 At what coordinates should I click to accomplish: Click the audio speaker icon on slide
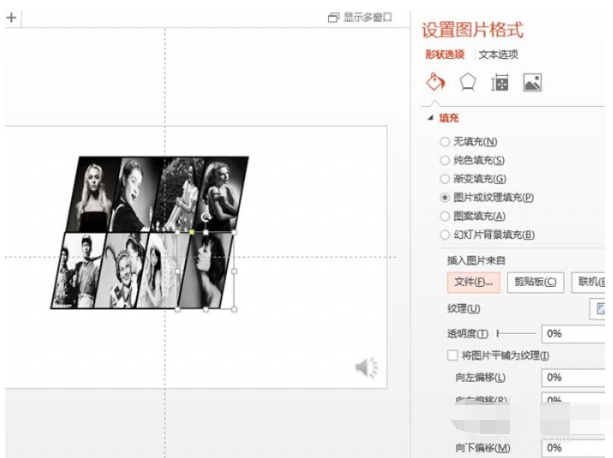pyautogui.click(x=366, y=367)
